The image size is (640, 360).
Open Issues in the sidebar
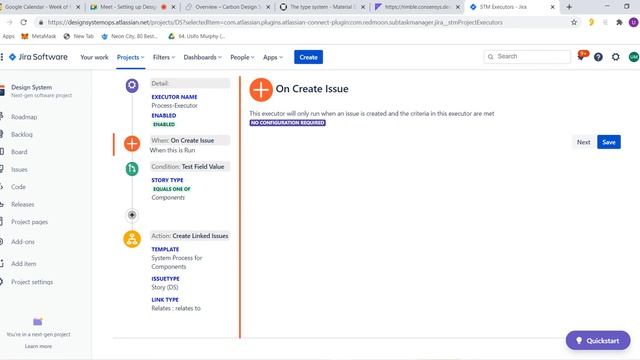tap(19, 169)
